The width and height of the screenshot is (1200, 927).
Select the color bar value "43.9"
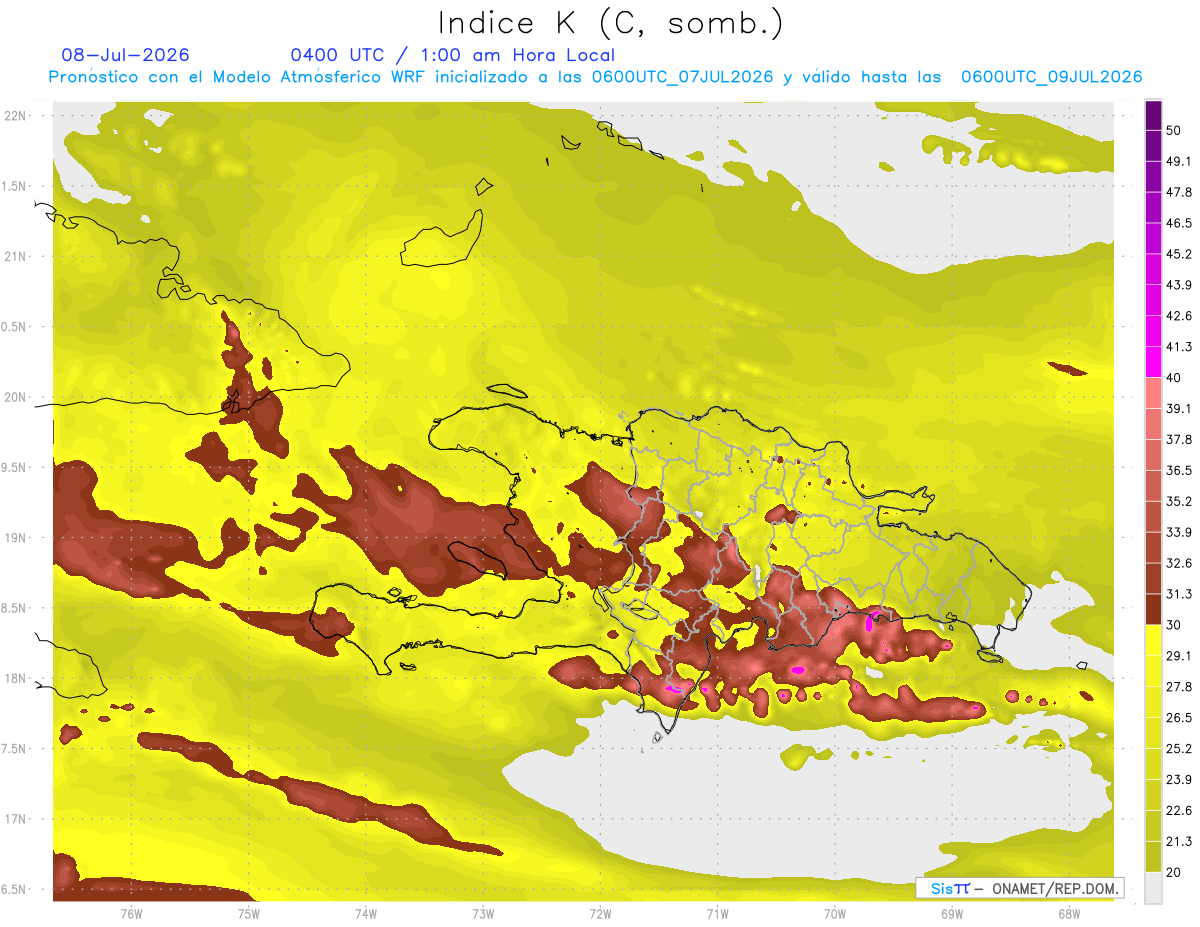1179,285
